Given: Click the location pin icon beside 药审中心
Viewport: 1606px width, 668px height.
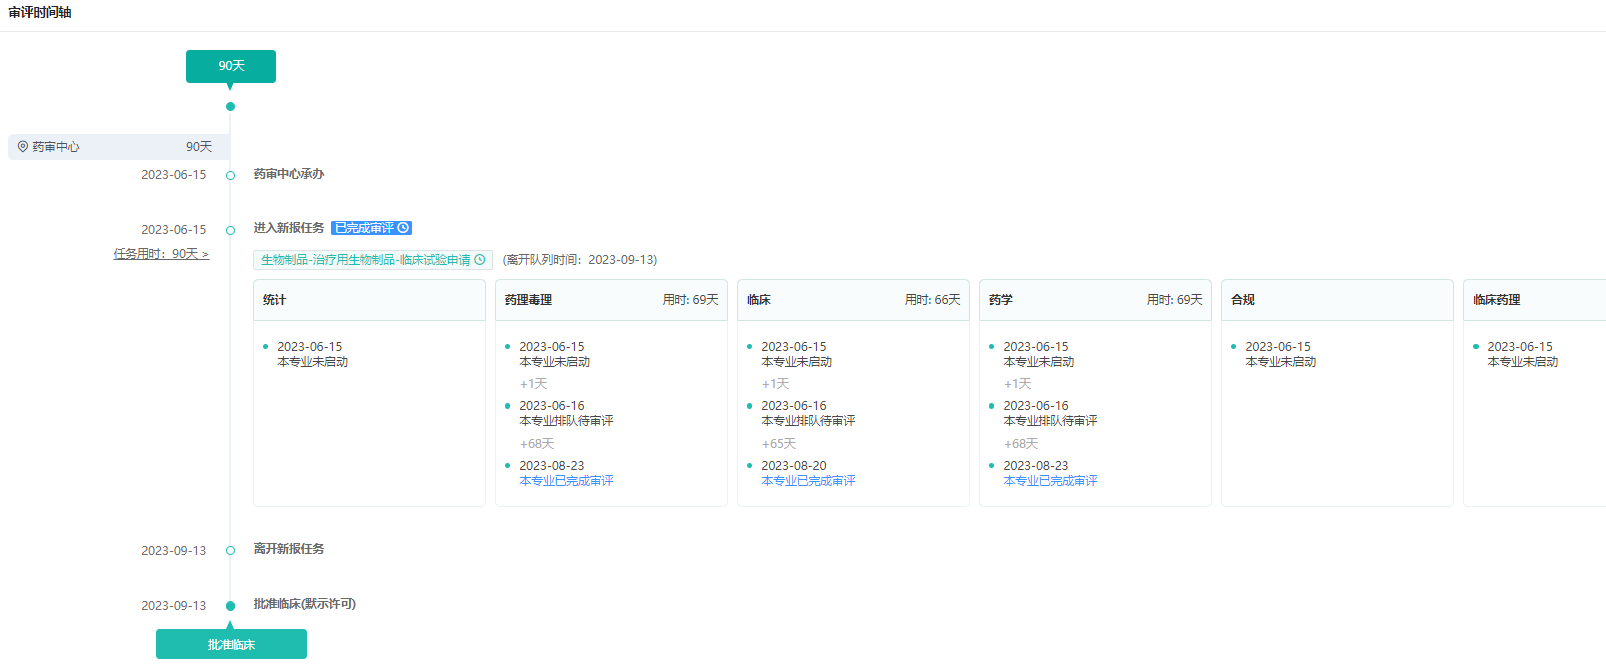Looking at the screenshot, I should [23, 147].
